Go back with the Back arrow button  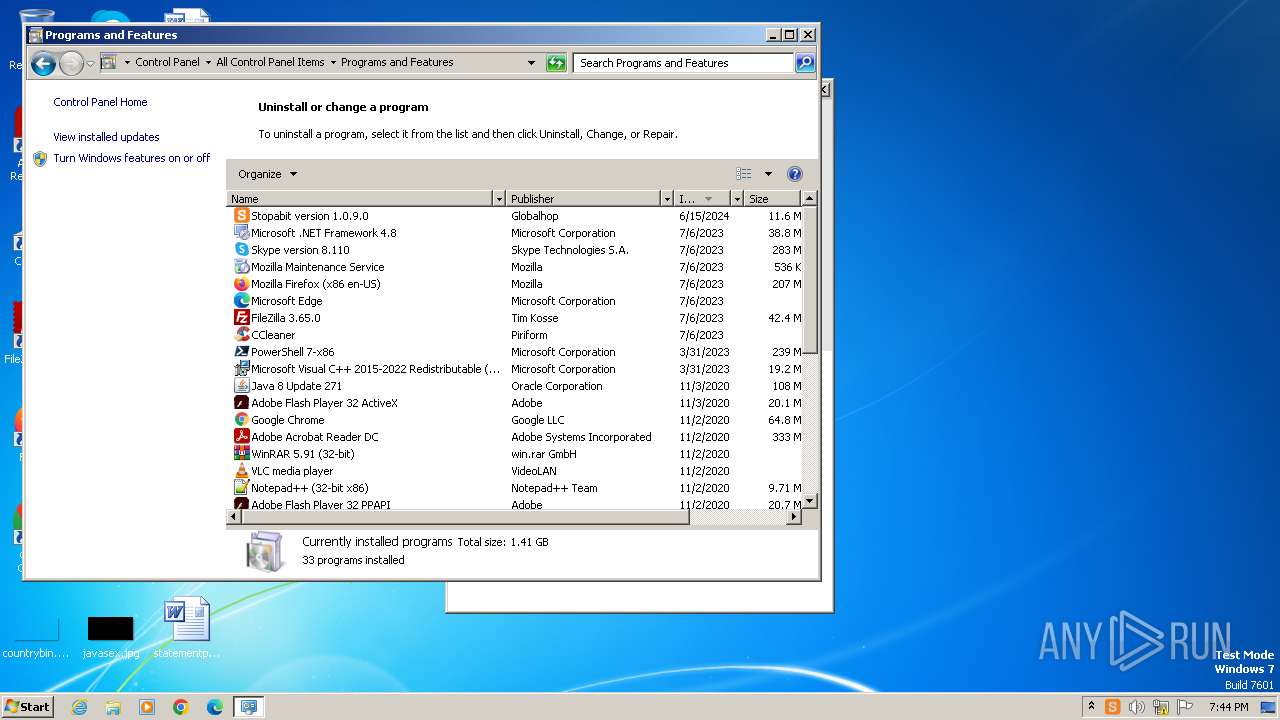pos(43,64)
